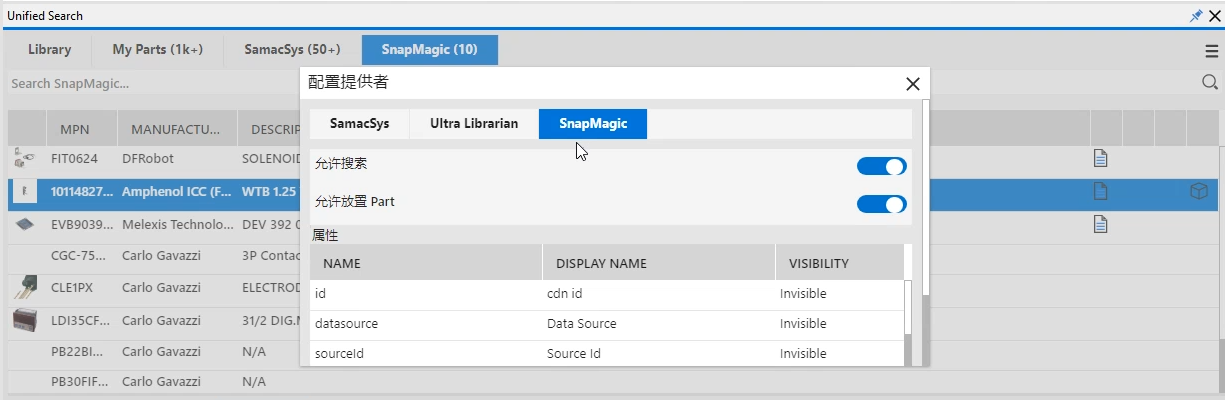Change visibility of datasource property

point(839,324)
